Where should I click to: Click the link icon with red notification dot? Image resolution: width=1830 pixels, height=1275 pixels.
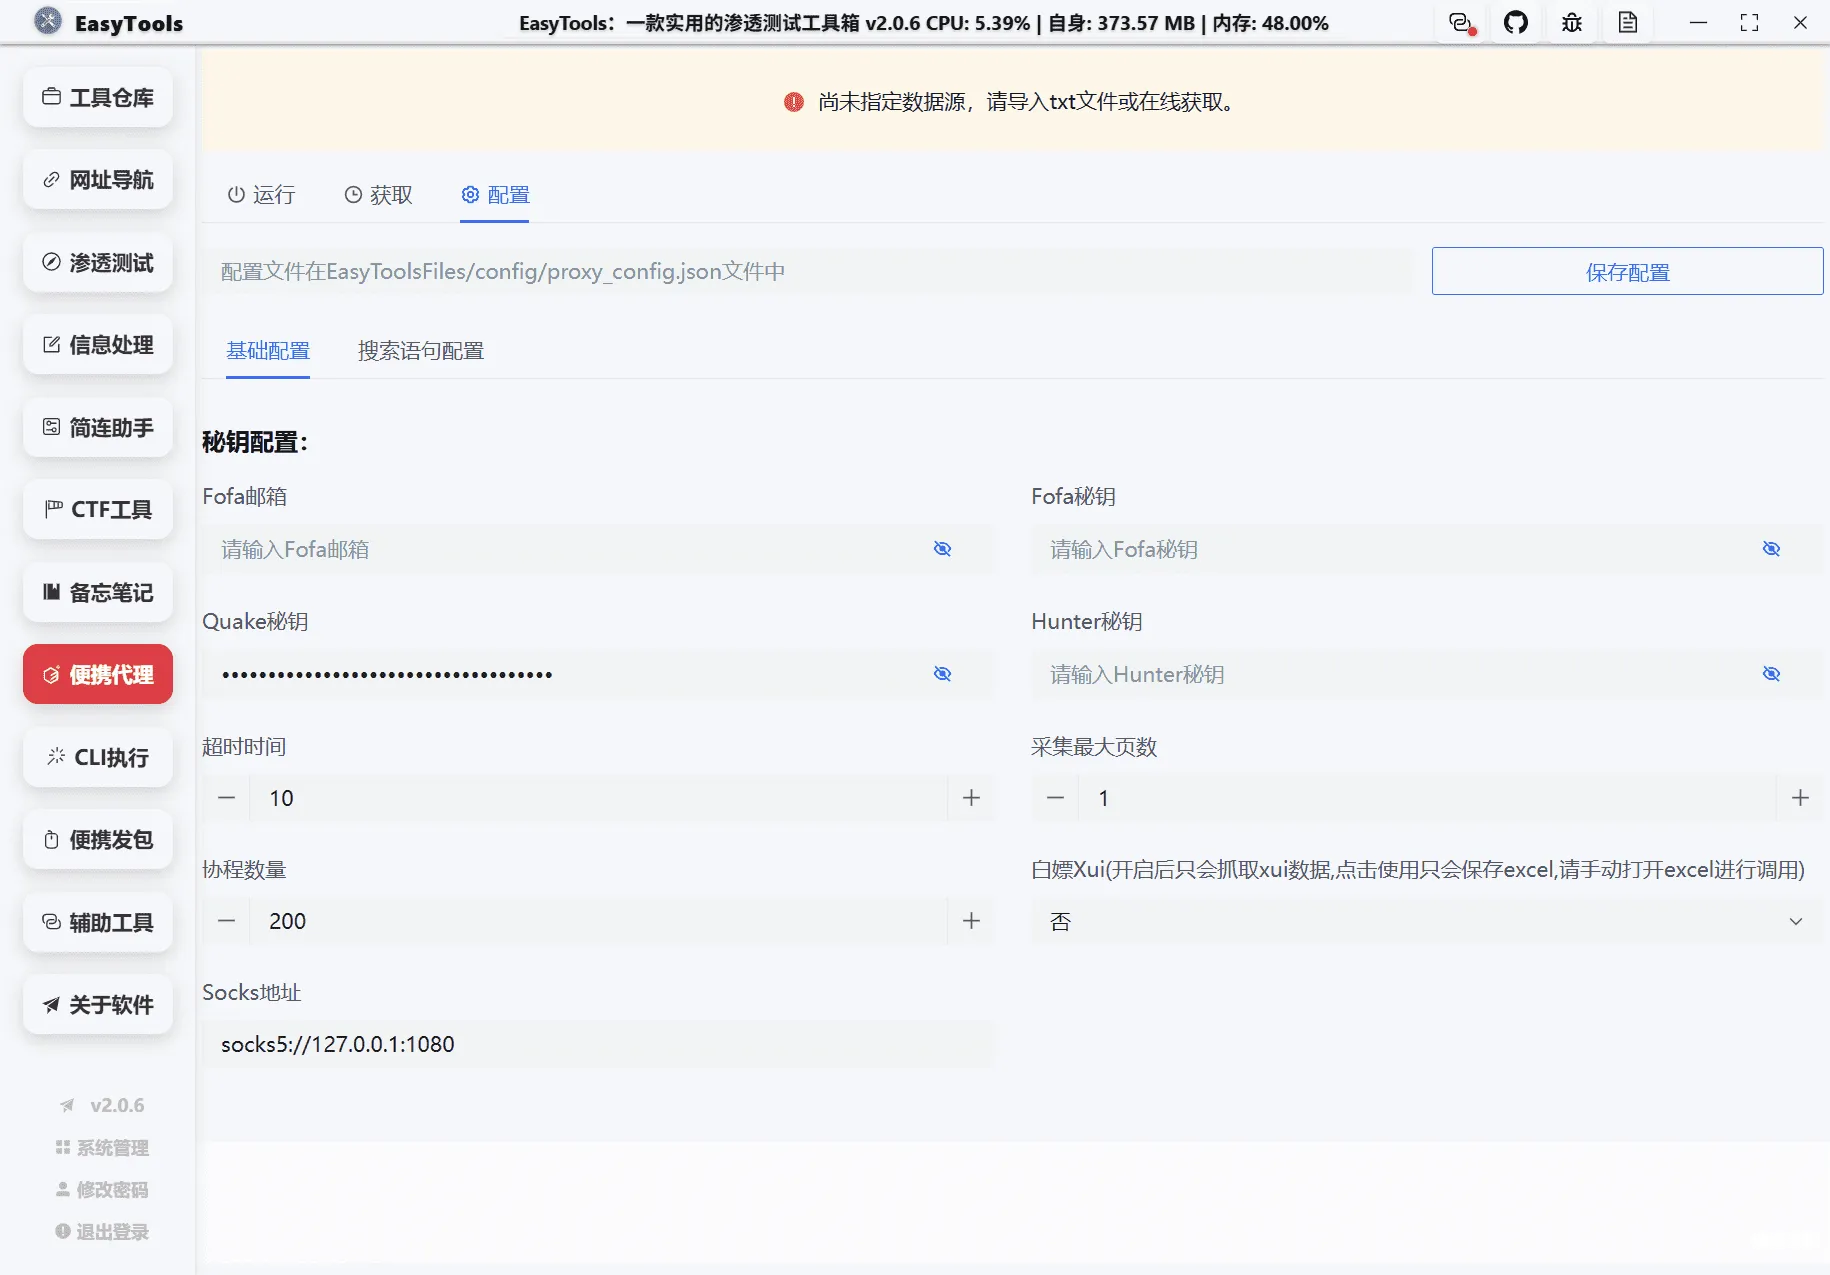point(1460,22)
